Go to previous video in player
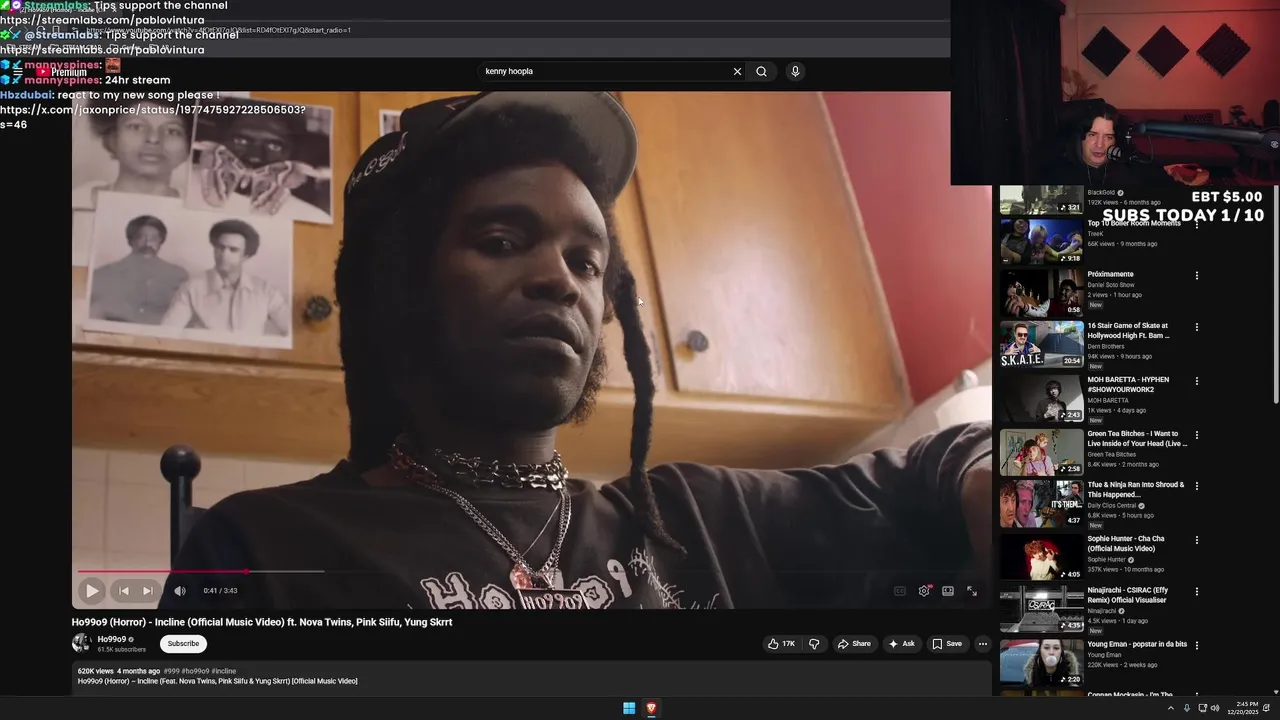The image size is (1280, 720). click(124, 591)
